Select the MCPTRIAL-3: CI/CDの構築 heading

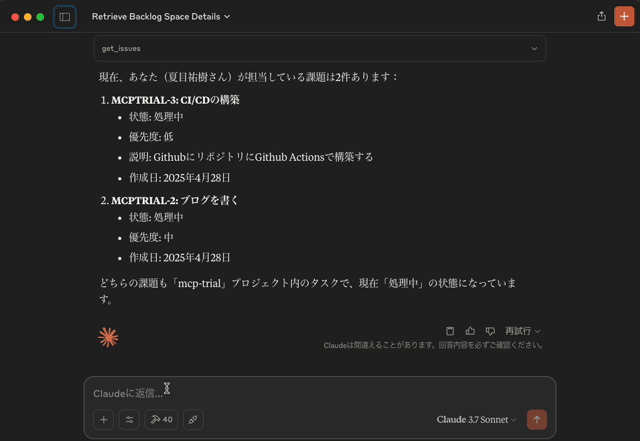(x=175, y=100)
